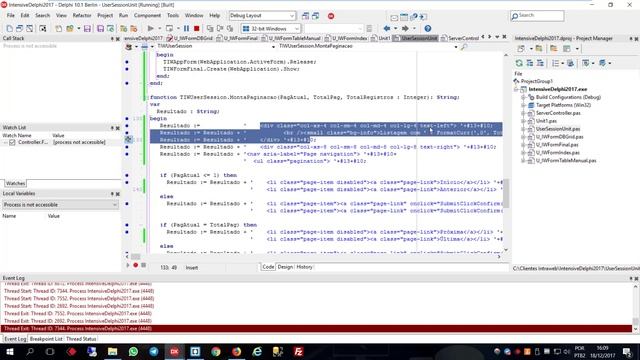Screen dimensions: 640x360
Task: Click Expand All icon in Project Manager
Action: pos(529,63)
